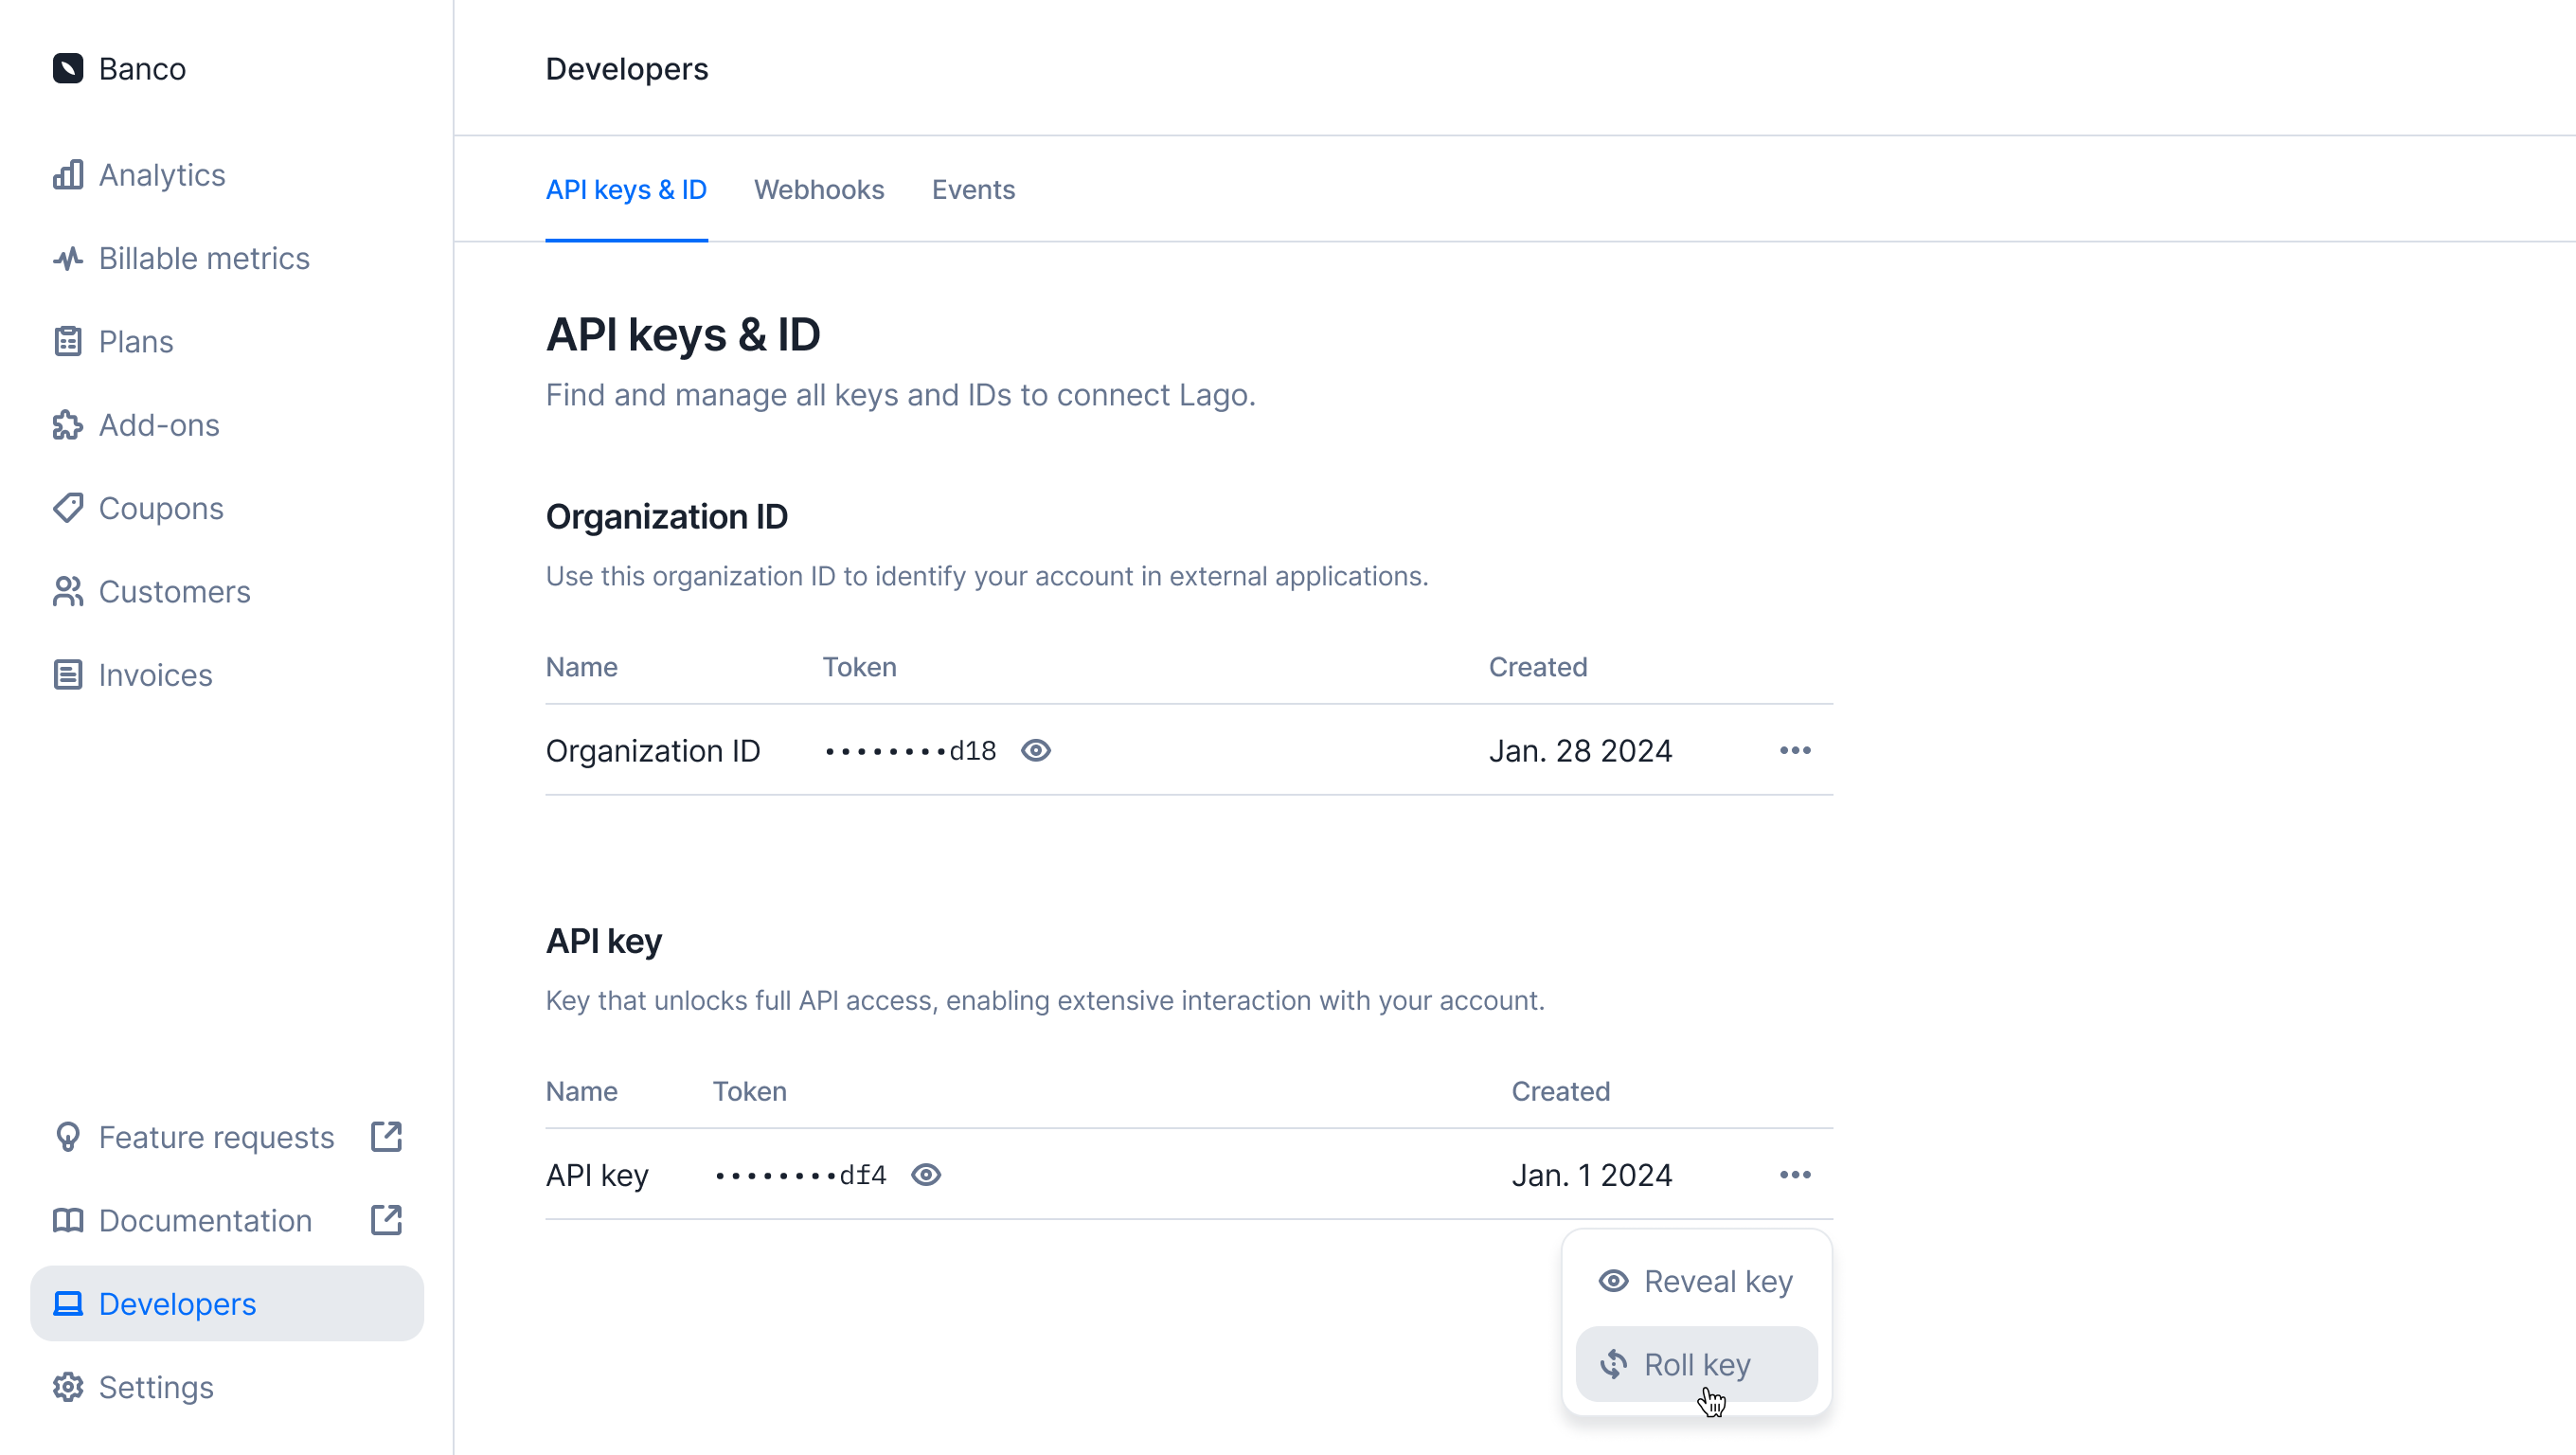Select the Plans clipboard icon
2576x1455 pixels.
(x=67, y=342)
